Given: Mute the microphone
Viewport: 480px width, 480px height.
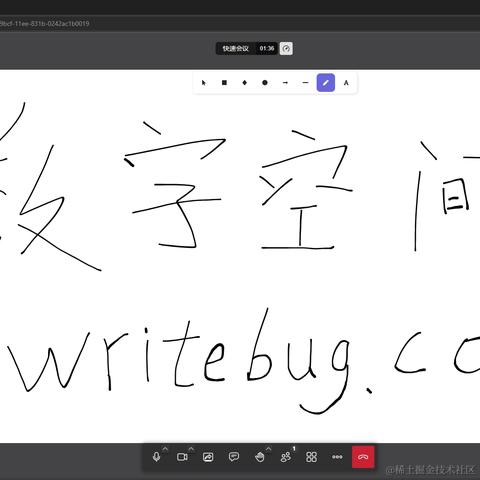Looking at the screenshot, I should click(x=156, y=457).
